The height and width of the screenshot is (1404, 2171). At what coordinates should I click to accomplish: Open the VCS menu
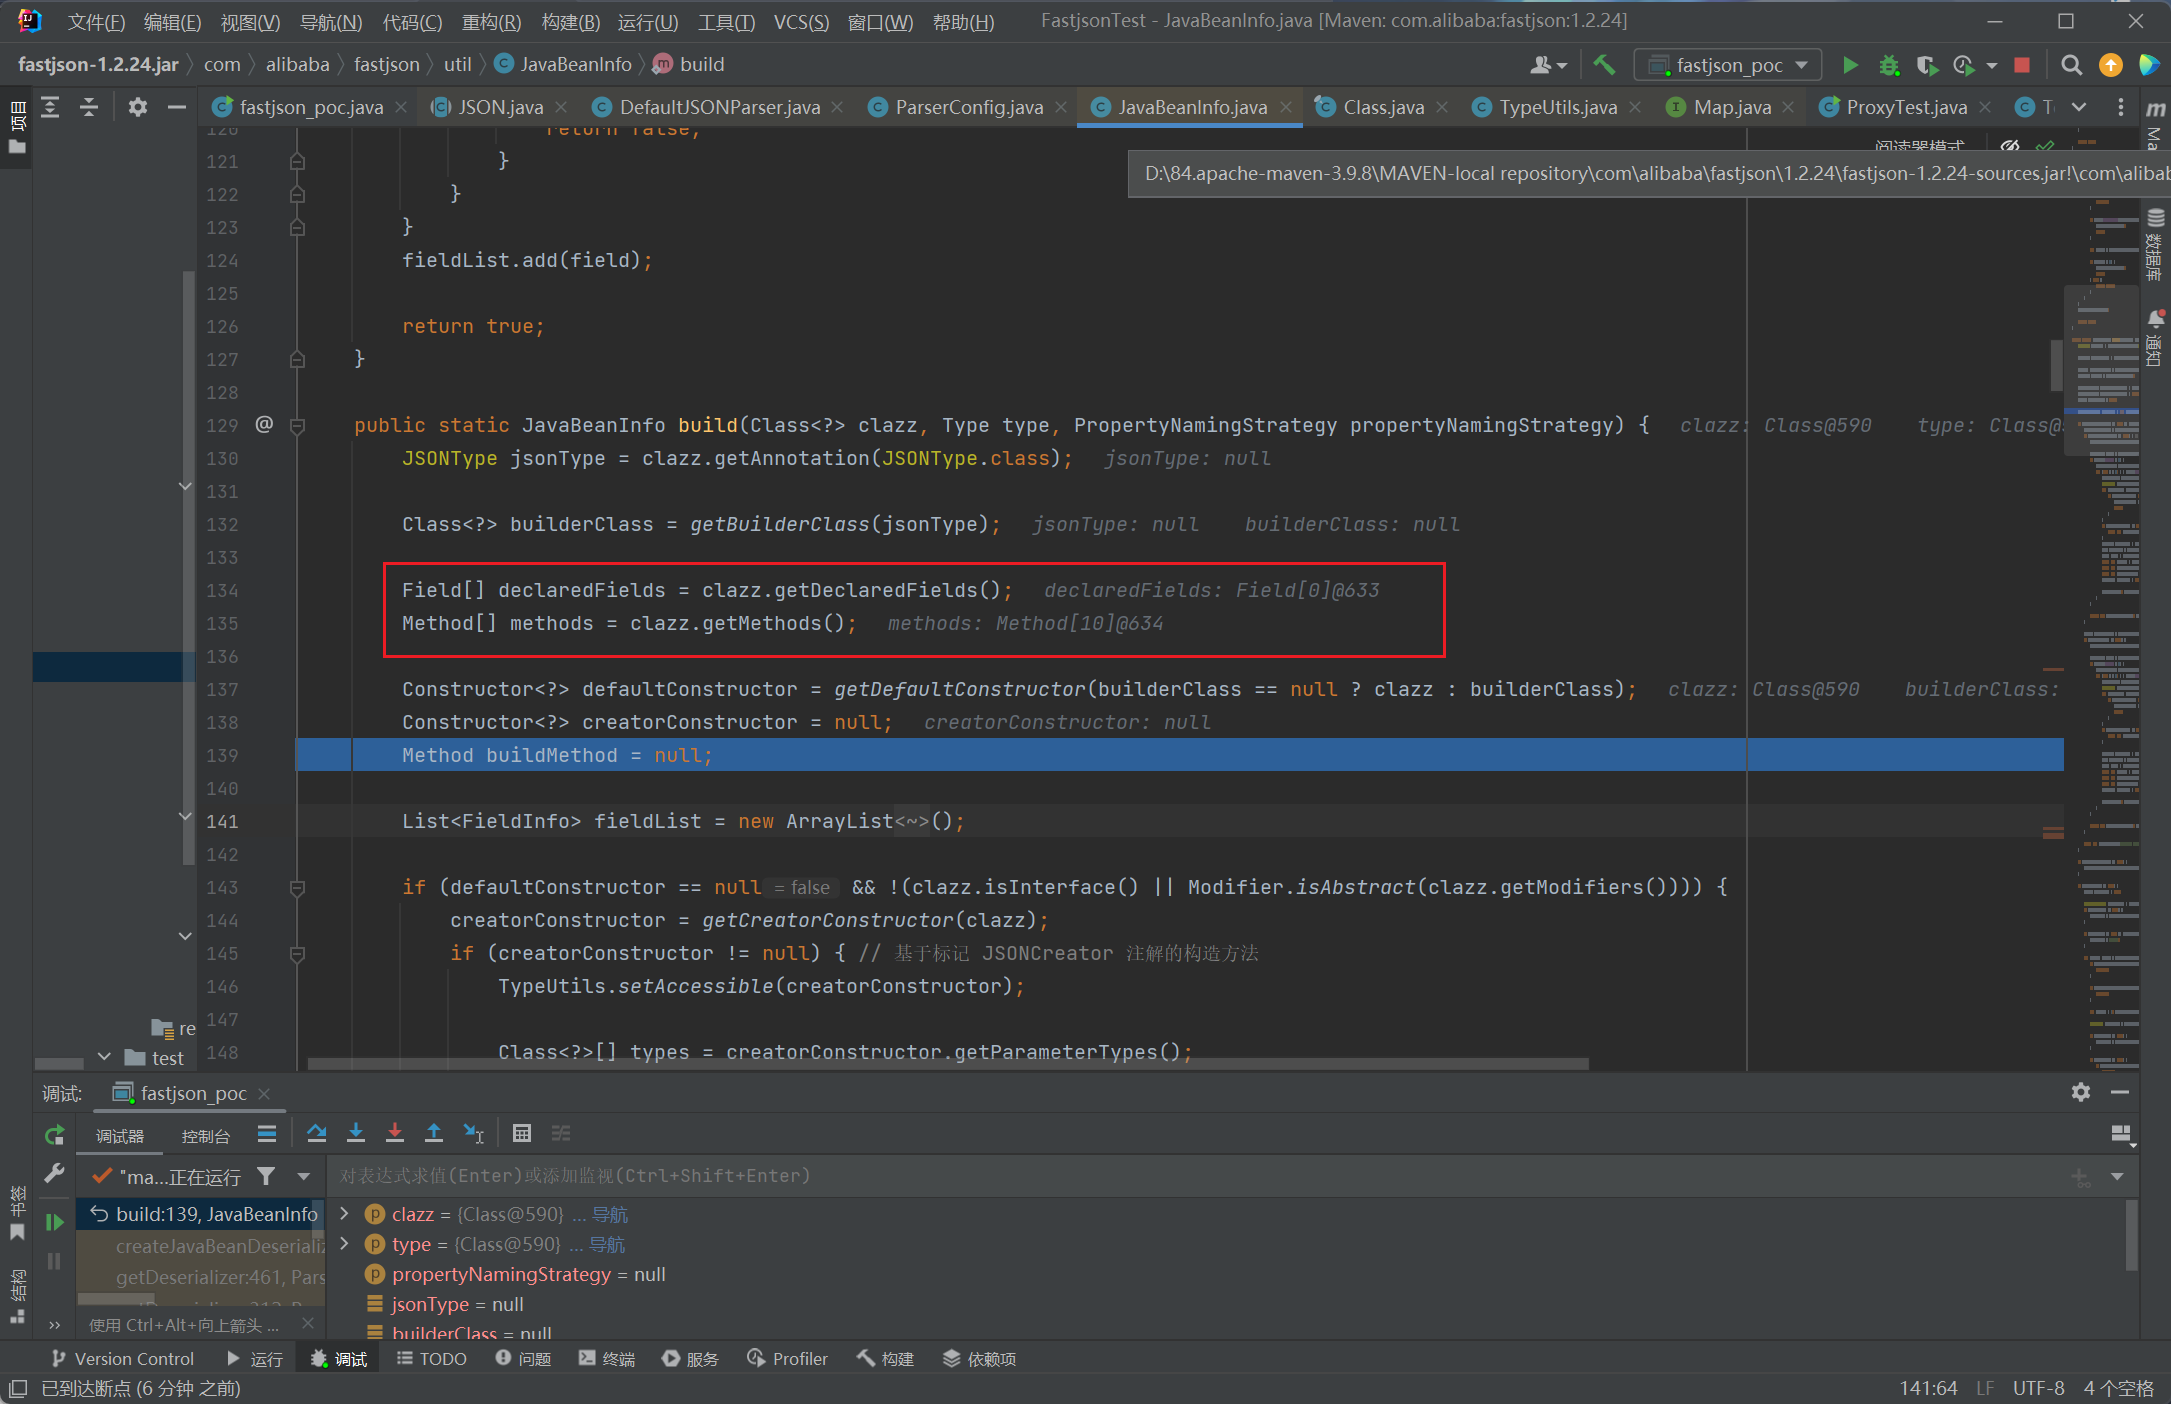tap(801, 22)
